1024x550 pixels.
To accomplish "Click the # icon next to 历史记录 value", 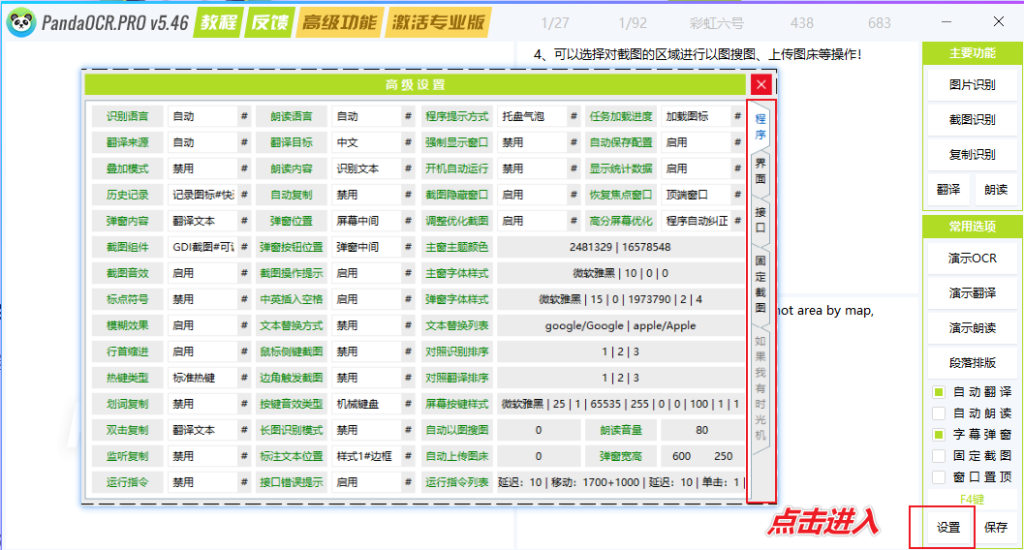I will 244,195.
